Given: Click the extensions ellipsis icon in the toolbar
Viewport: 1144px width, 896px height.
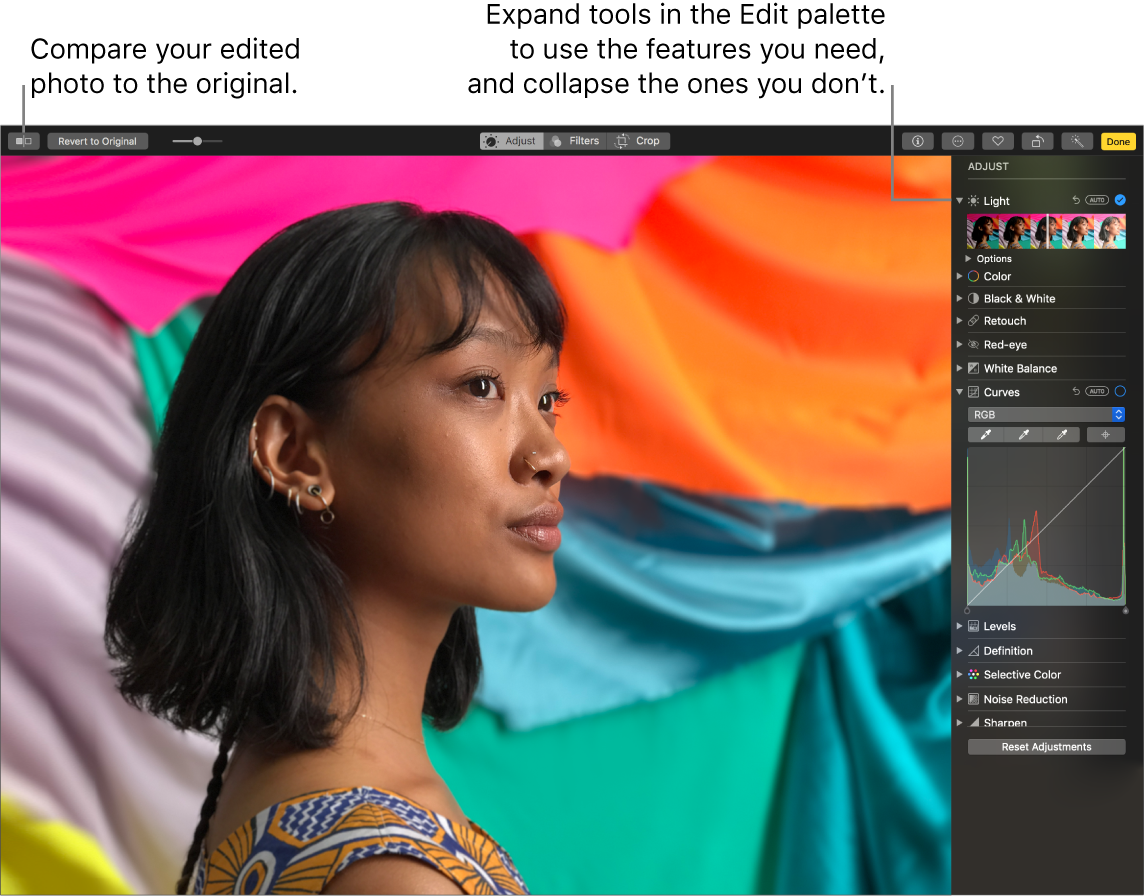Looking at the screenshot, I should (x=957, y=141).
